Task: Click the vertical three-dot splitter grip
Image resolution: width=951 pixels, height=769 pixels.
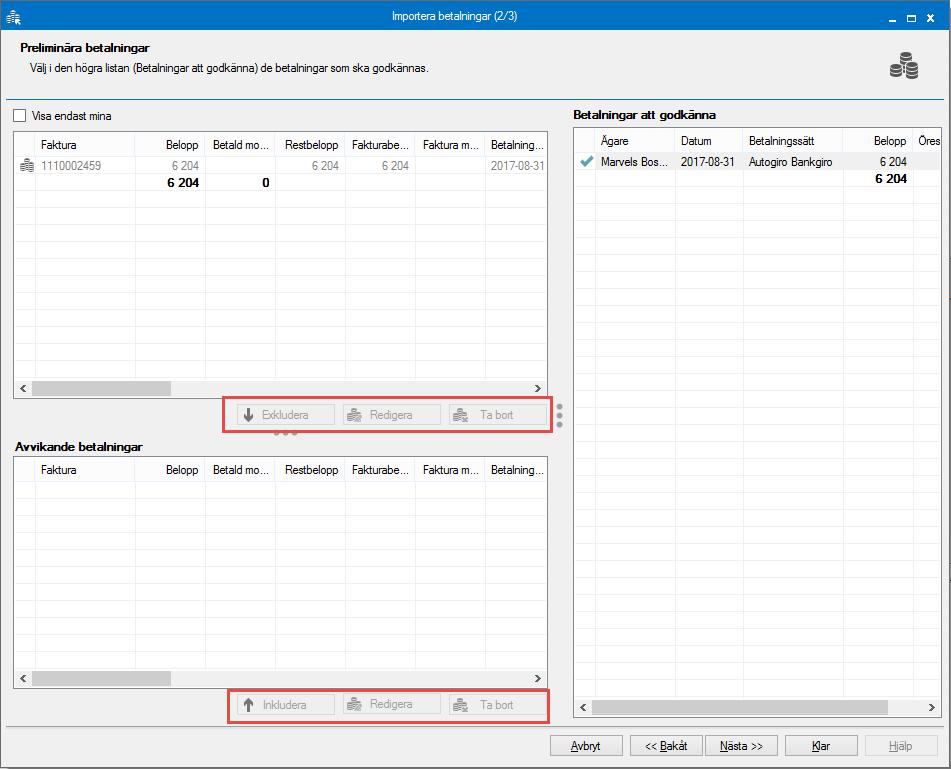Action: 559,415
